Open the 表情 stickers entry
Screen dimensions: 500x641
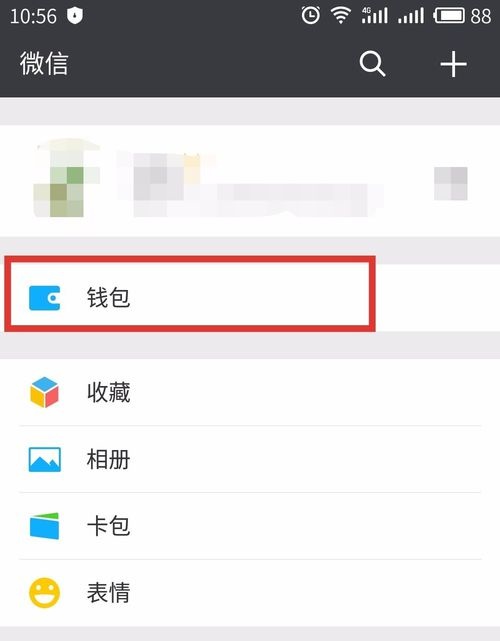pos(250,593)
